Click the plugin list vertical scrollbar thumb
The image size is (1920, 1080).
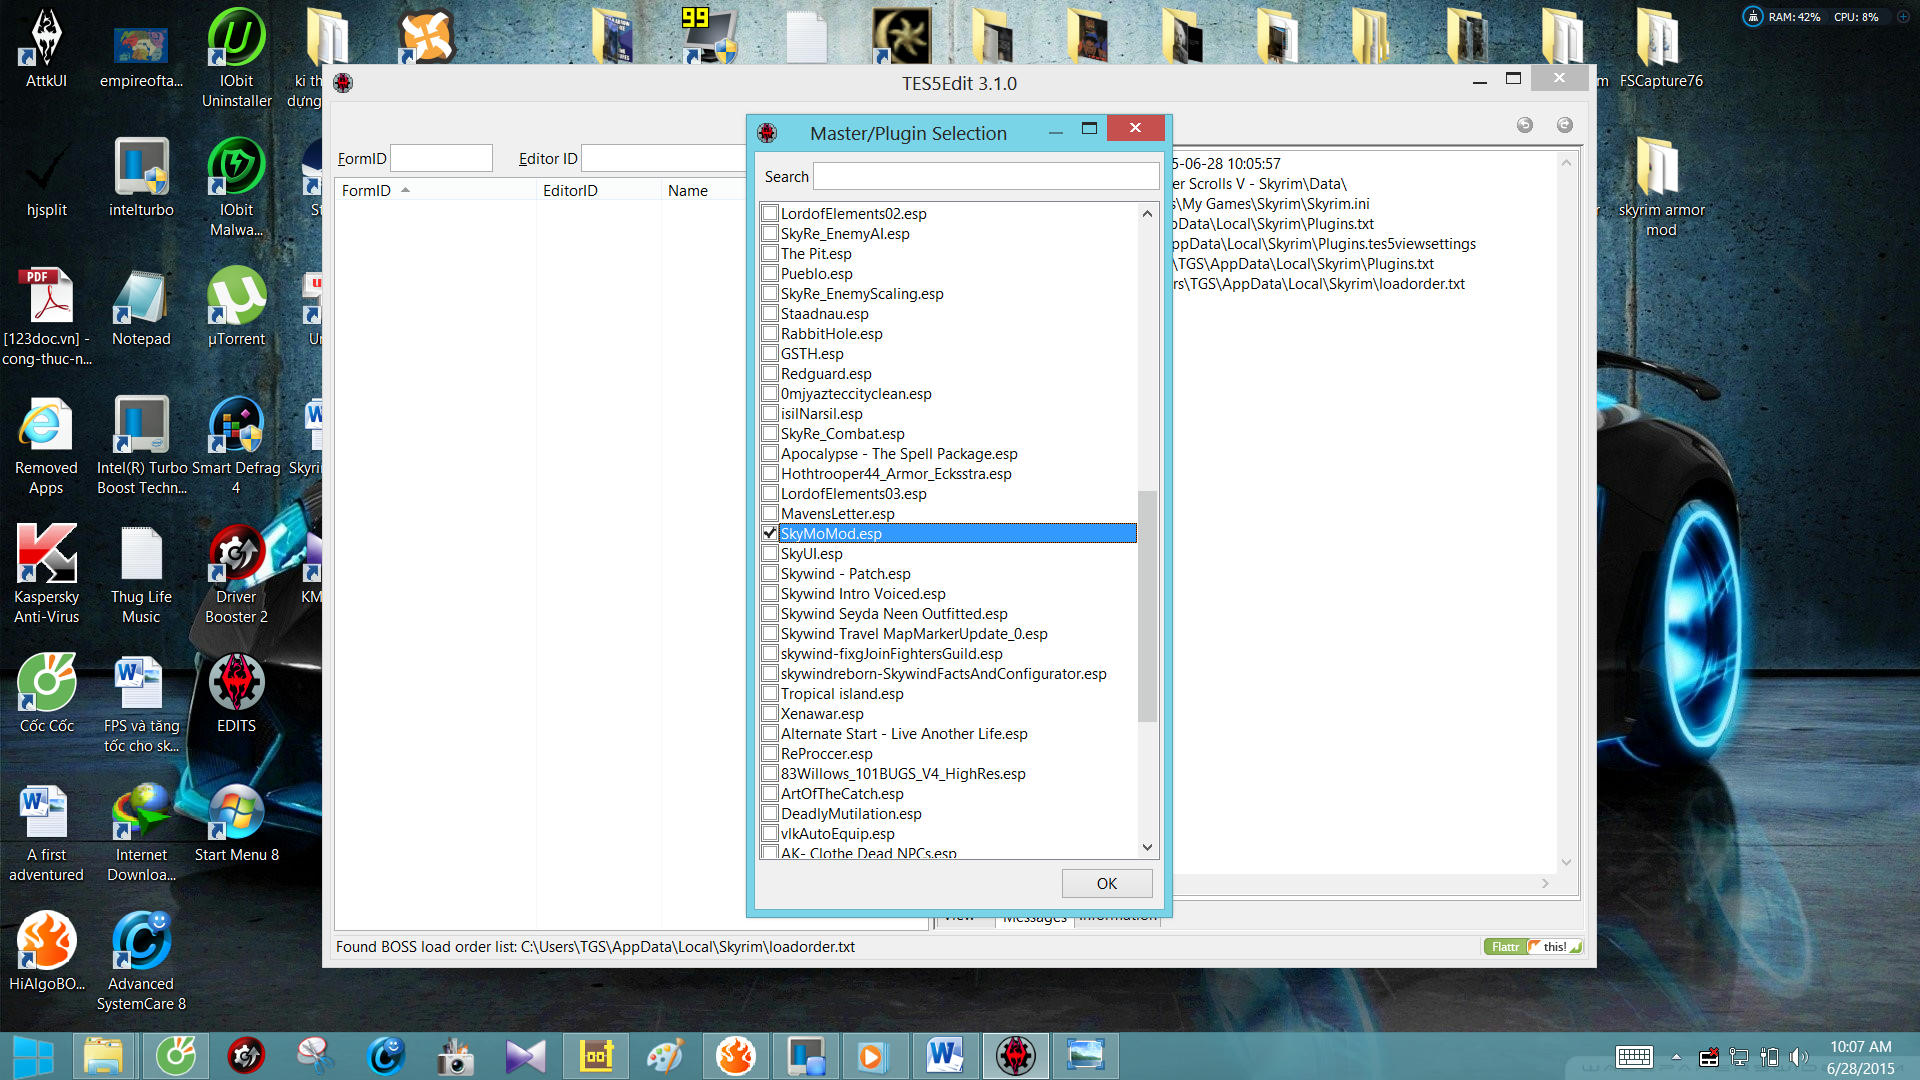[1147, 605]
